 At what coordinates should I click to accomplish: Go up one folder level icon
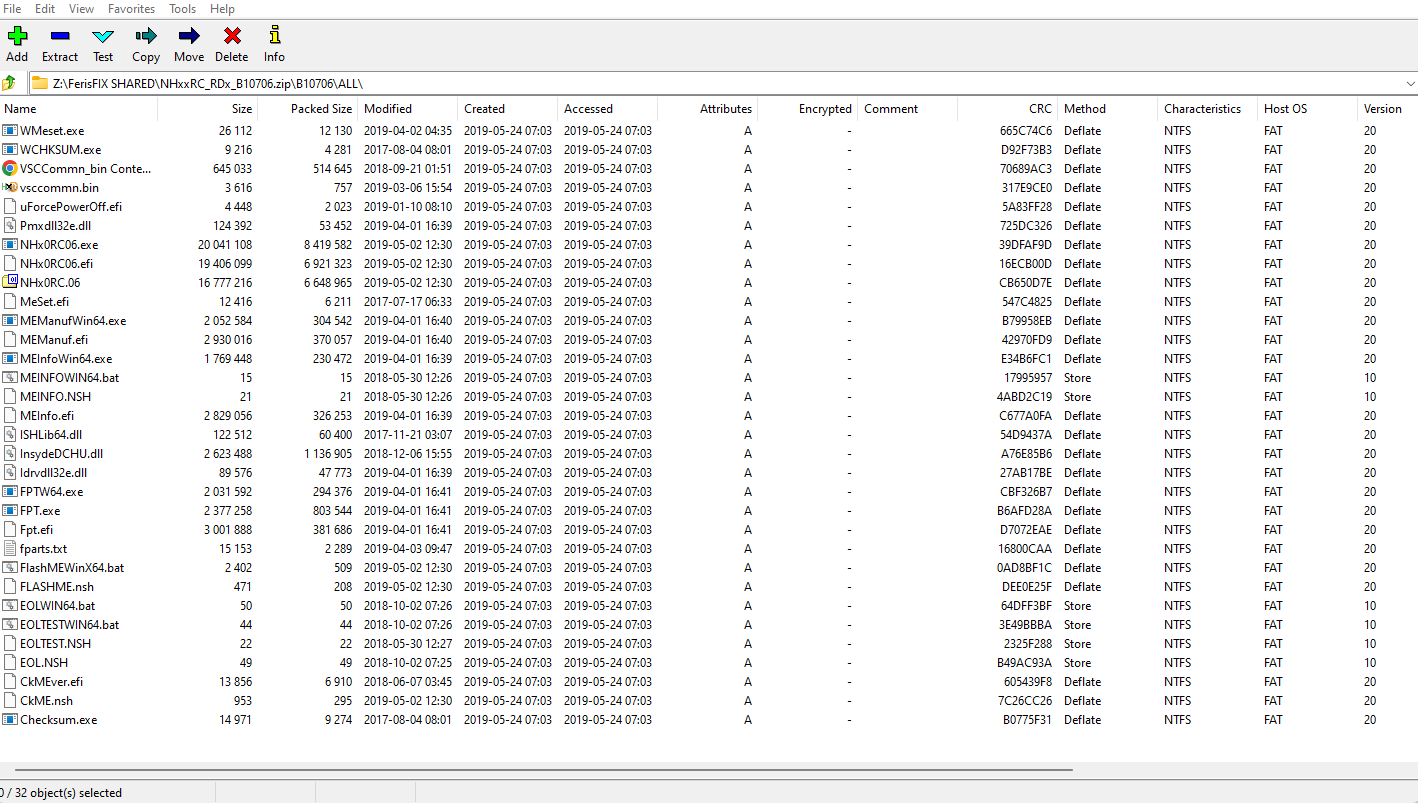point(10,83)
